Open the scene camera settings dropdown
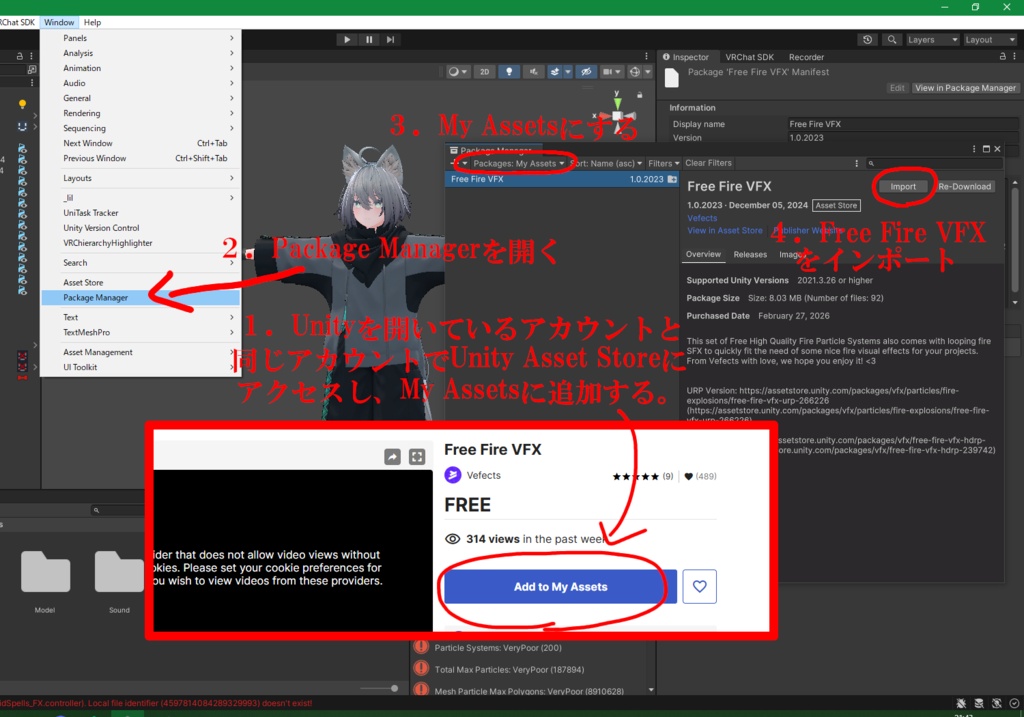 (611, 72)
